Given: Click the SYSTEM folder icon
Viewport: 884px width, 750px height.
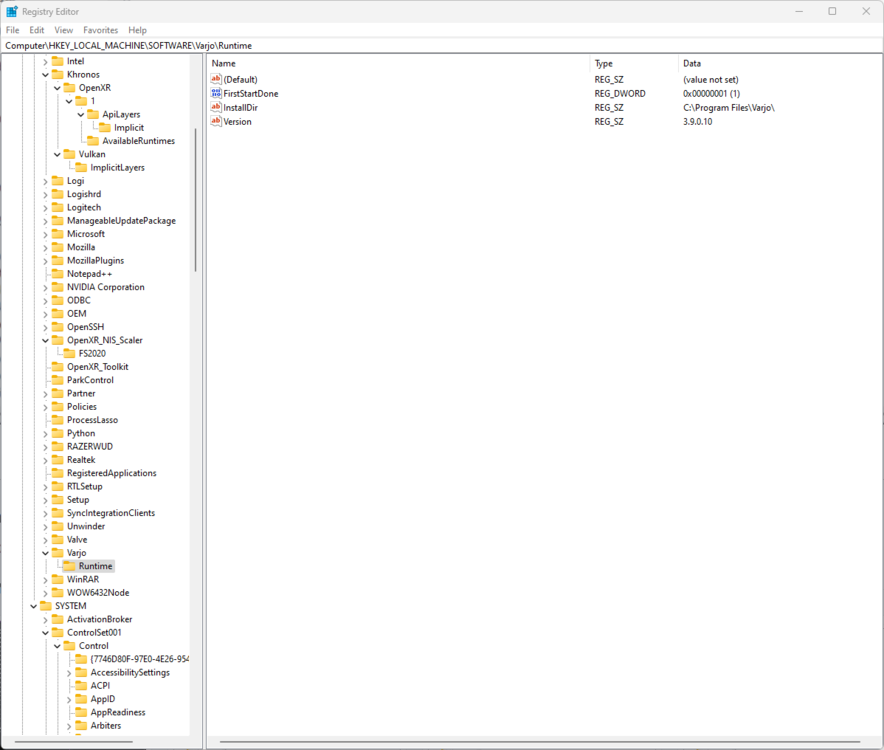Looking at the screenshot, I should (46, 606).
